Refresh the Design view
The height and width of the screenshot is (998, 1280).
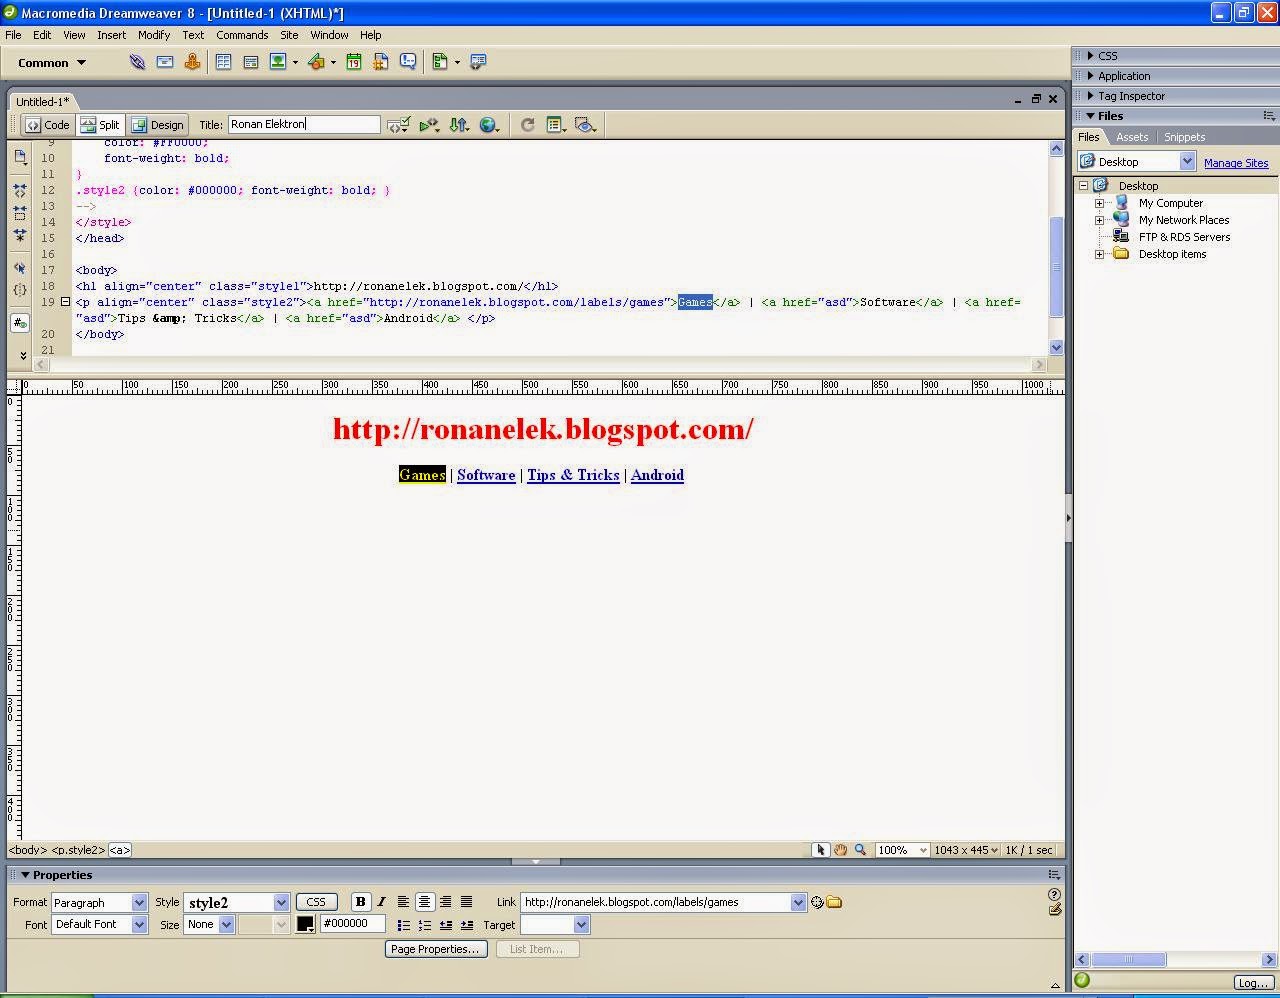[x=527, y=125]
